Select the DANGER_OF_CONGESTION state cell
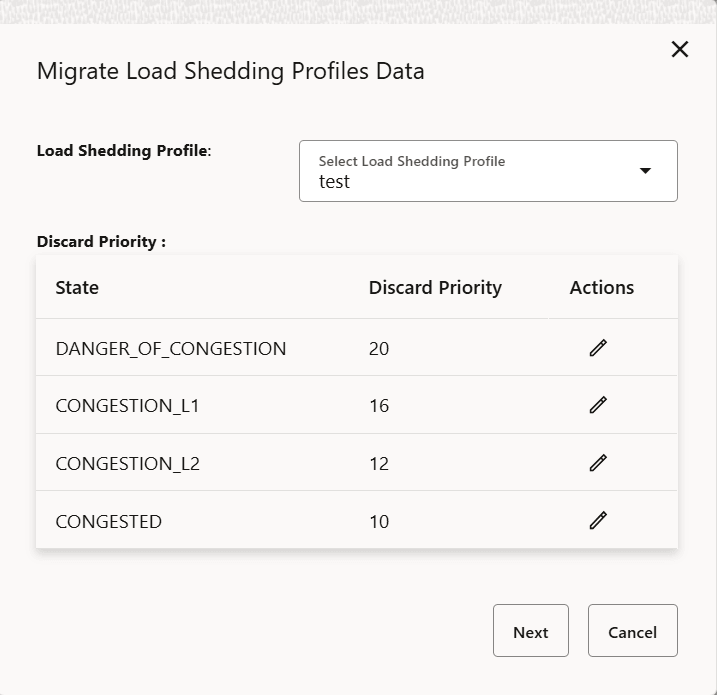This screenshot has height=695, width=717. (171, 349)
